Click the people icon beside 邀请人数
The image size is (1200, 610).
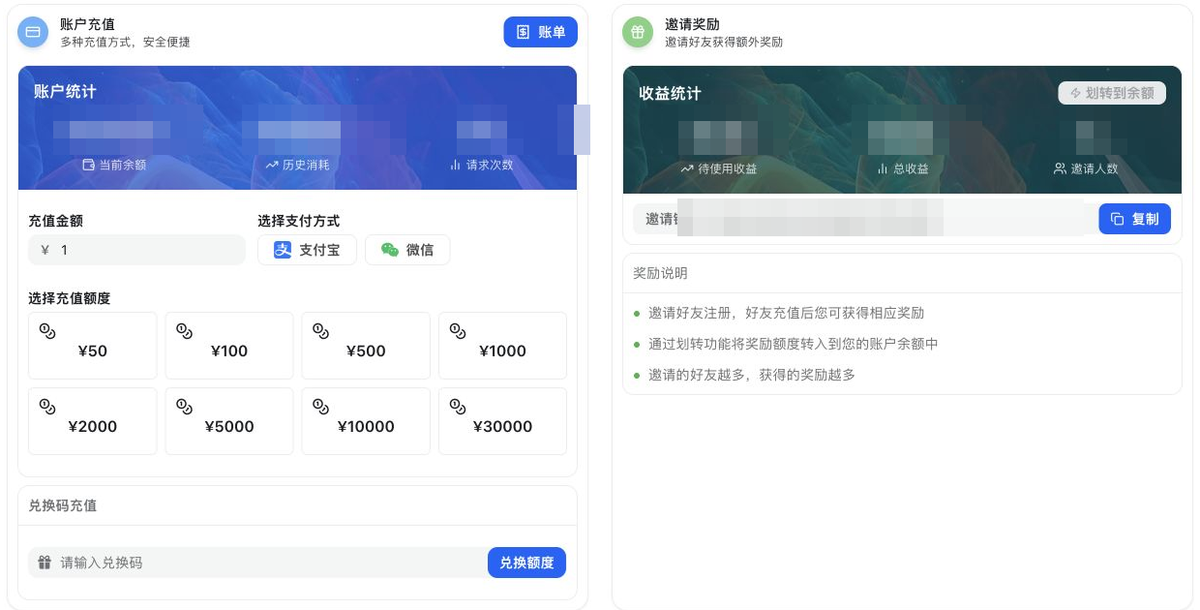click(x=1060, y=169)
